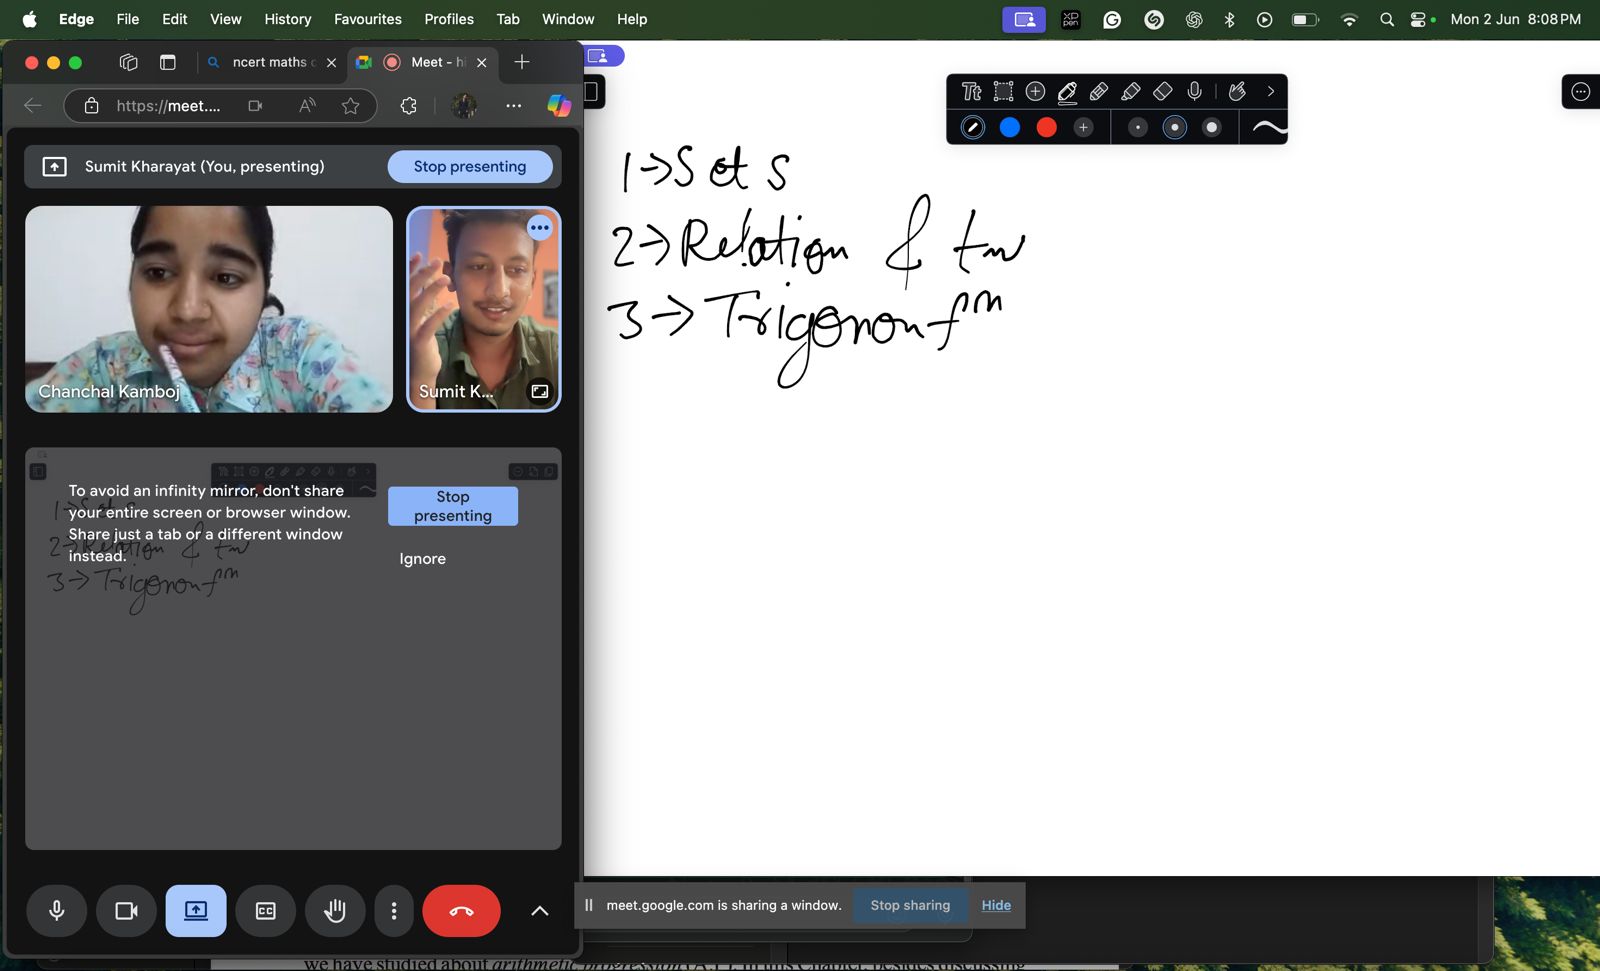The image size is (1600, 971).
Task: Toggle the camera in Meet
Action: pyautogui.click(x=126, y=911)
